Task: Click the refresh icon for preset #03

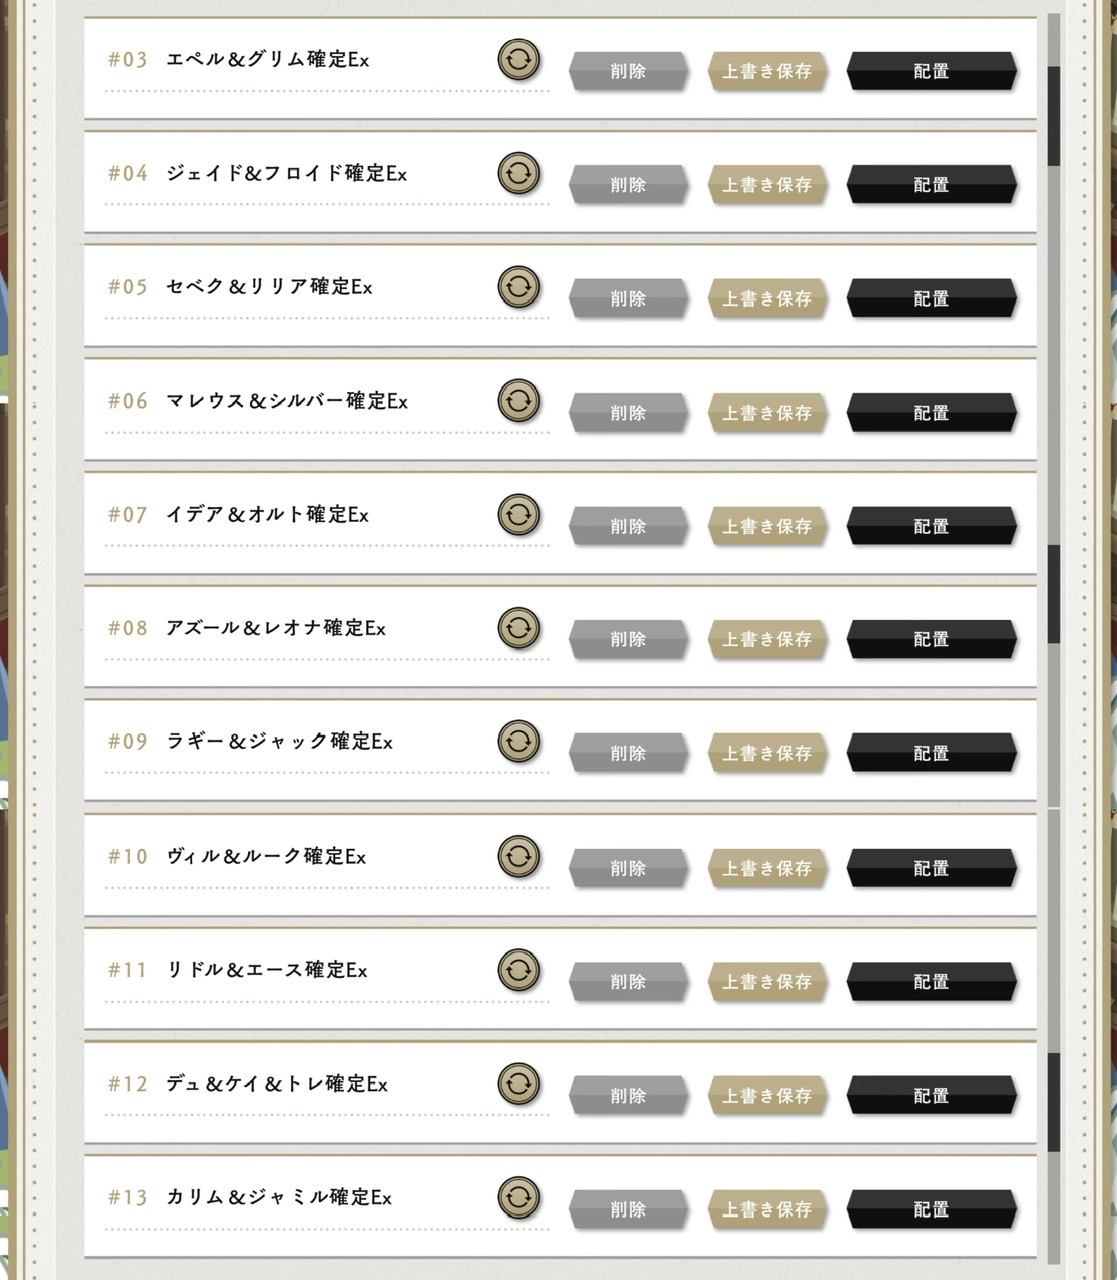Action: tap(518, 59)
